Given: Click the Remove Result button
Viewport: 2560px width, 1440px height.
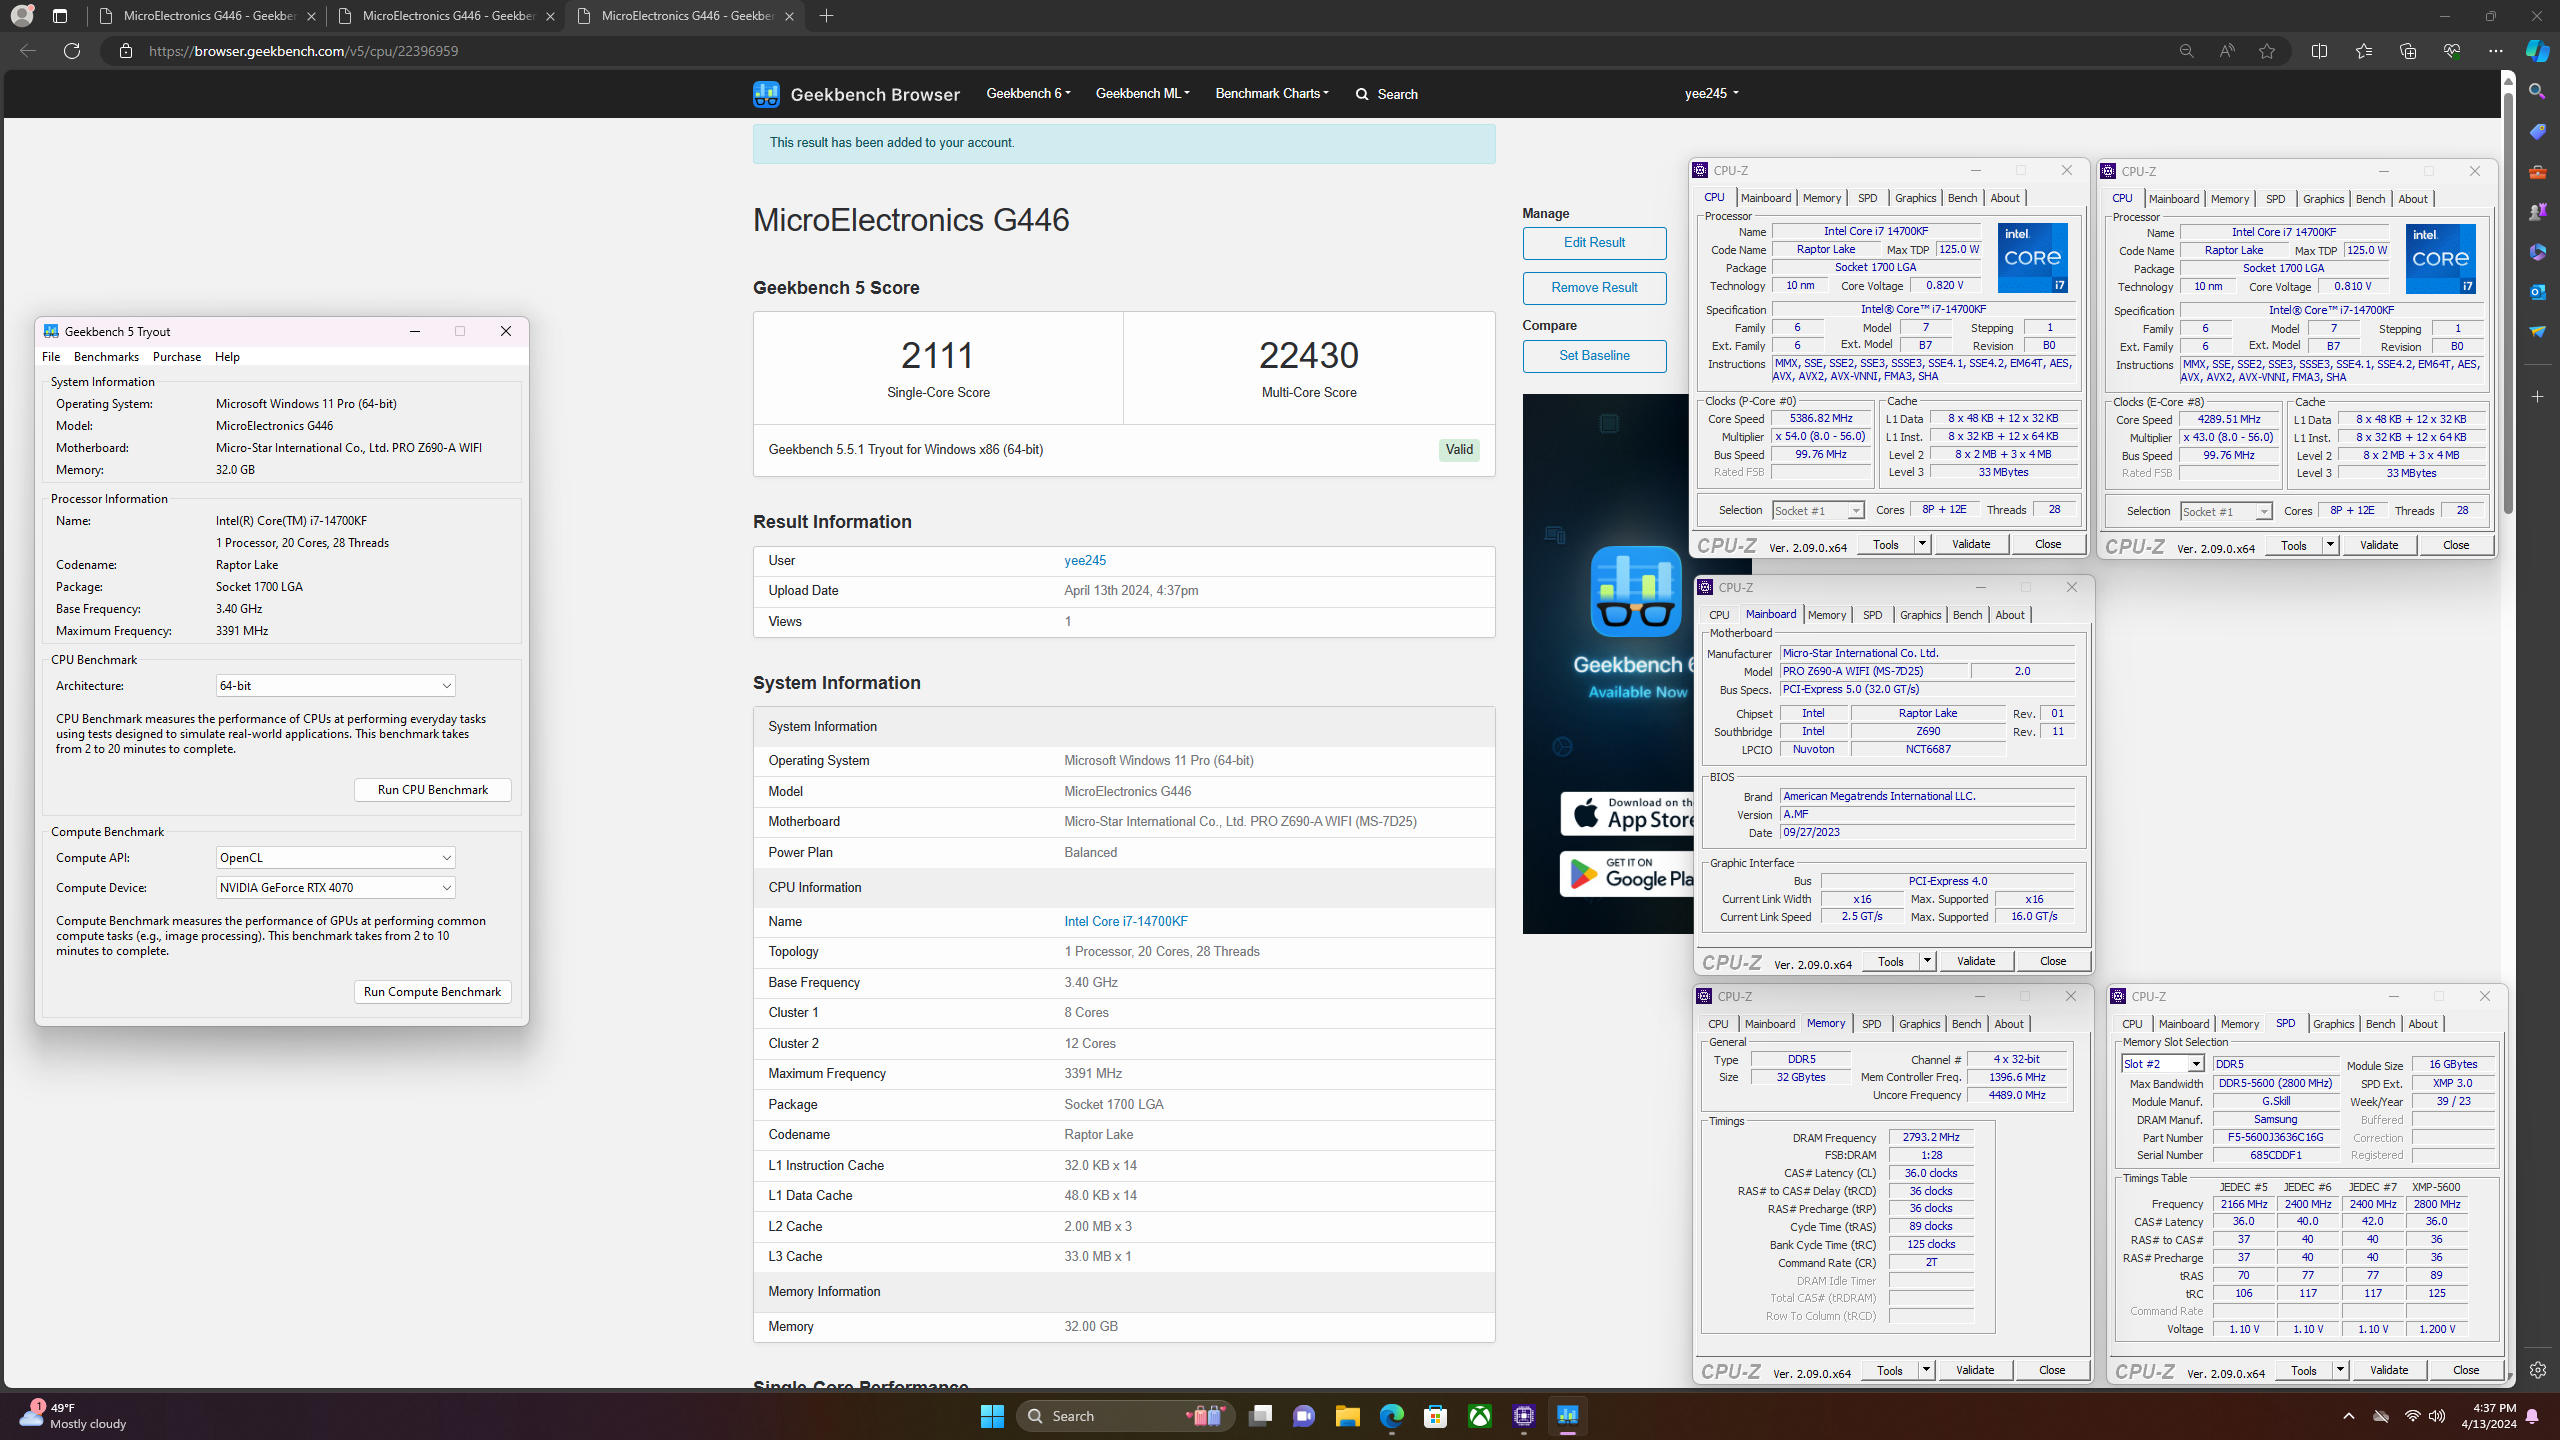Looking at the screenshot, I should (1594, 288).
